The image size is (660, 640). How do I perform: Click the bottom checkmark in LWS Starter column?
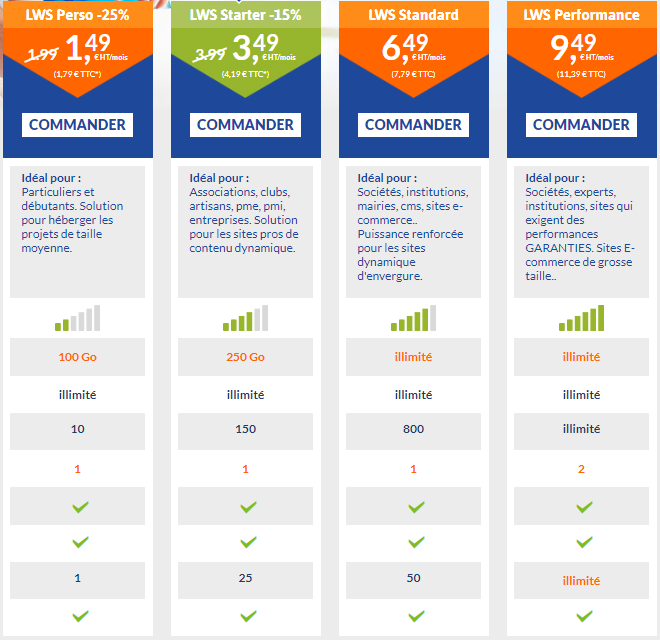pos(248,616)
